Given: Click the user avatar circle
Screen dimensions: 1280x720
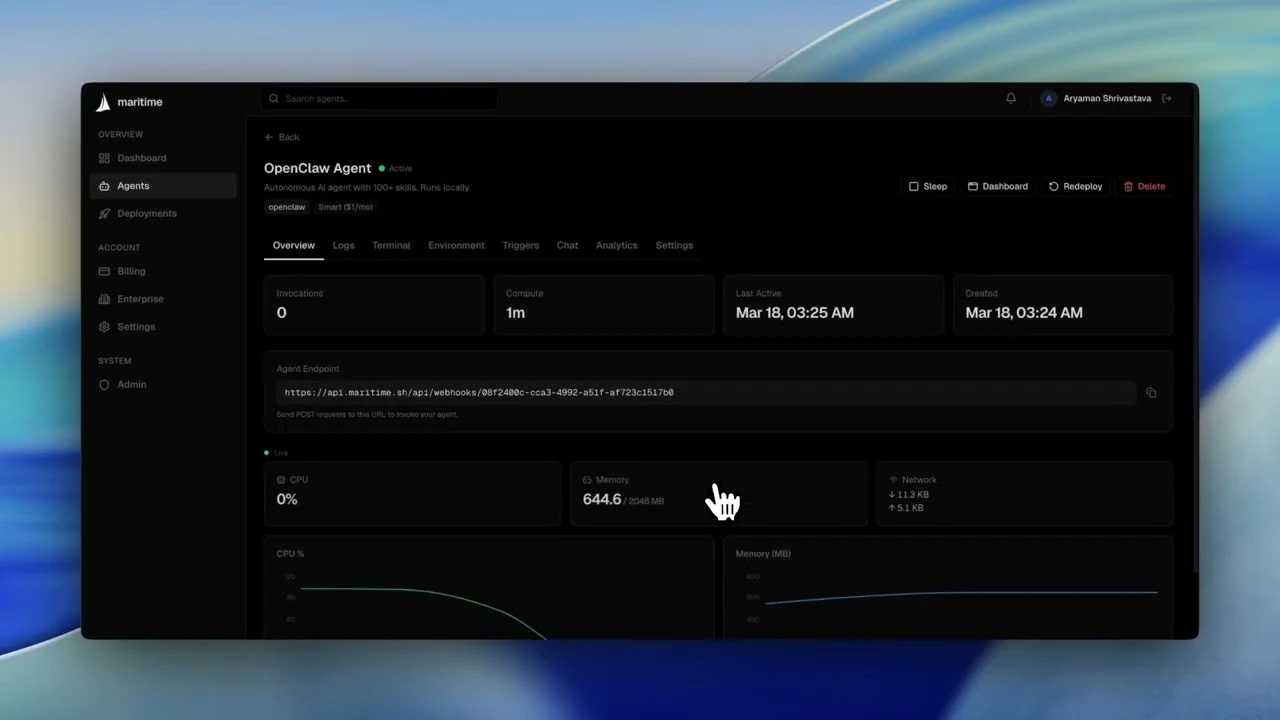Looking at the screenshot, I should tap(1048, 99).
